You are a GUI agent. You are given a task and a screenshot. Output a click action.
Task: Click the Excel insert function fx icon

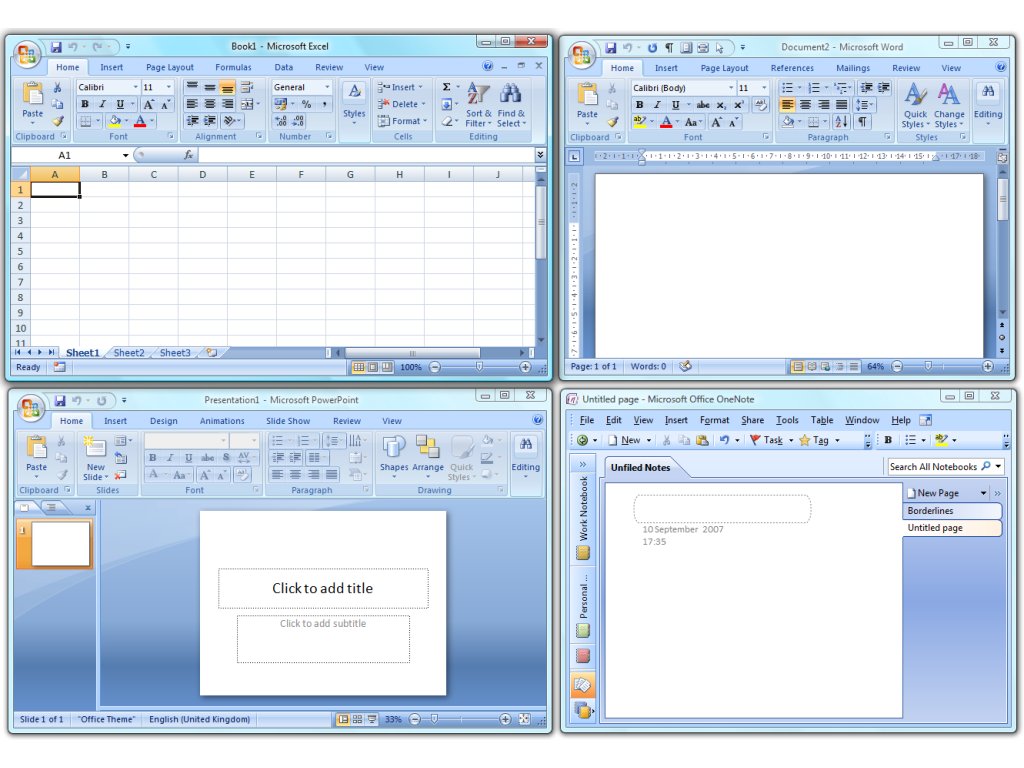click(x=188, y=155)
